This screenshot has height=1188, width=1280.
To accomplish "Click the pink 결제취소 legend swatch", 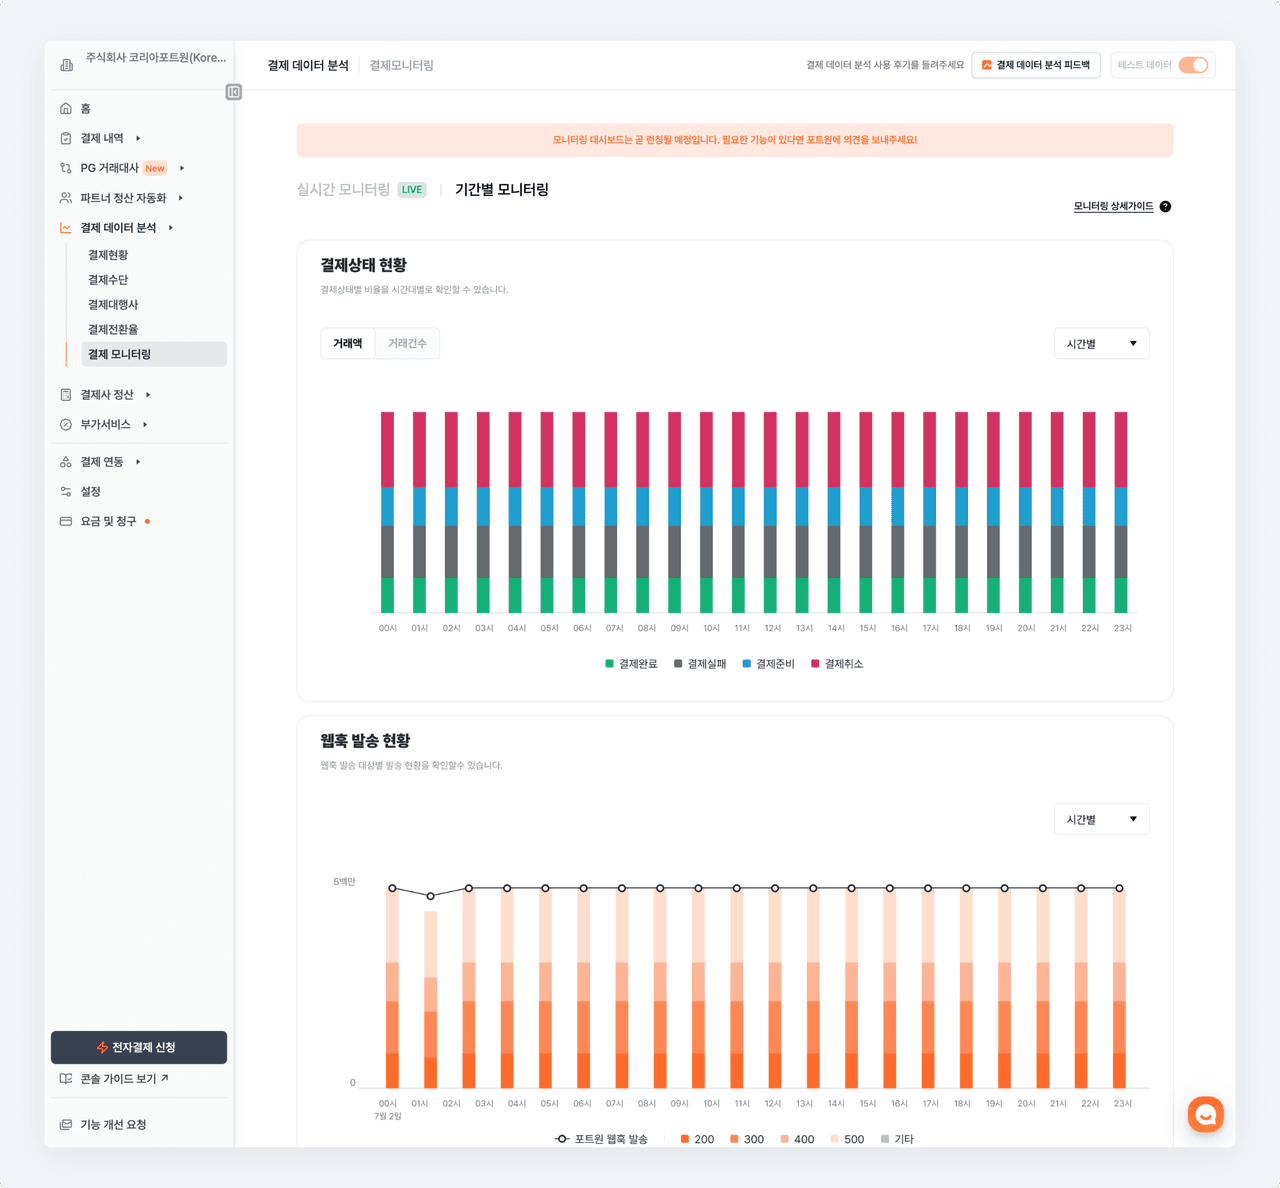I will 815,664.
